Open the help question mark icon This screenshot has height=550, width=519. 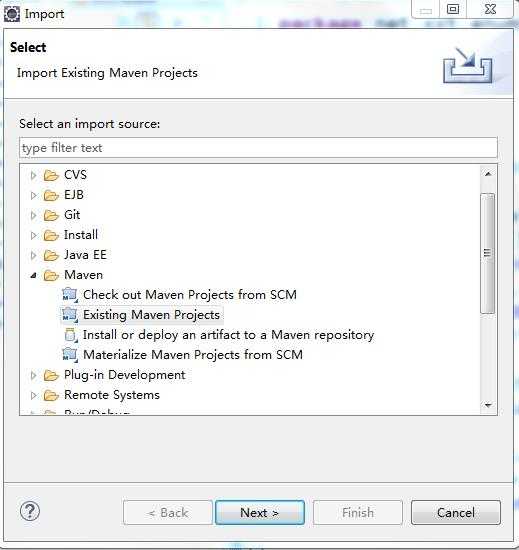[x=30, y=511]
